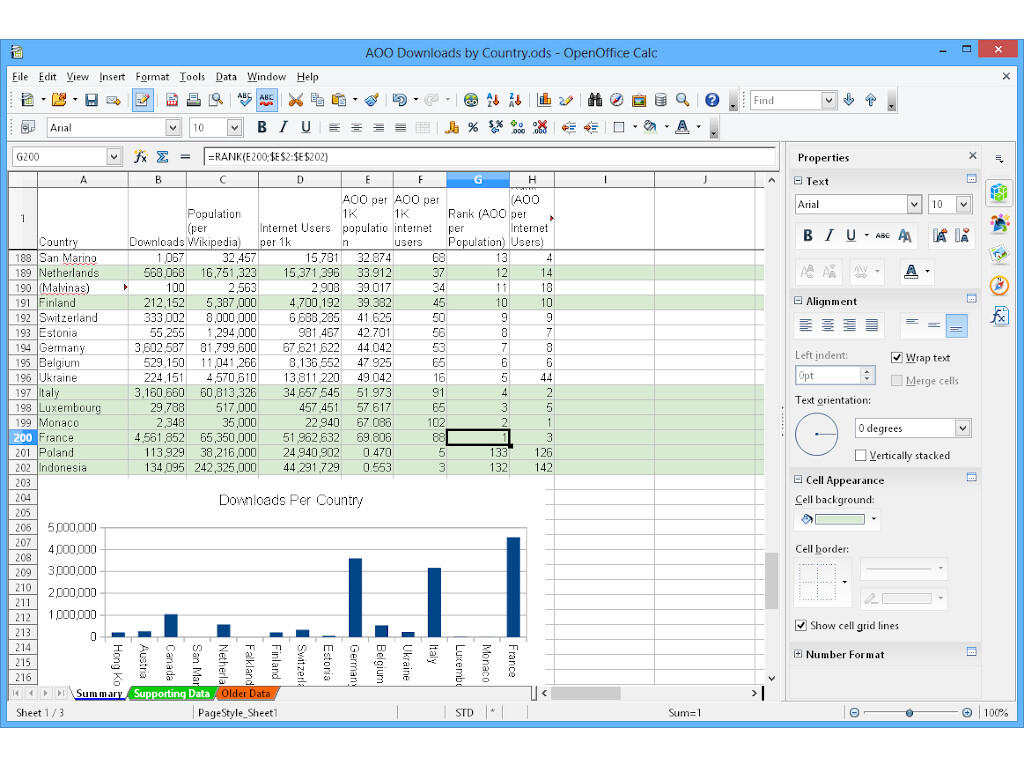Open the toolbar font size dropdown
1024x768 pixels.
coord(235,127)
